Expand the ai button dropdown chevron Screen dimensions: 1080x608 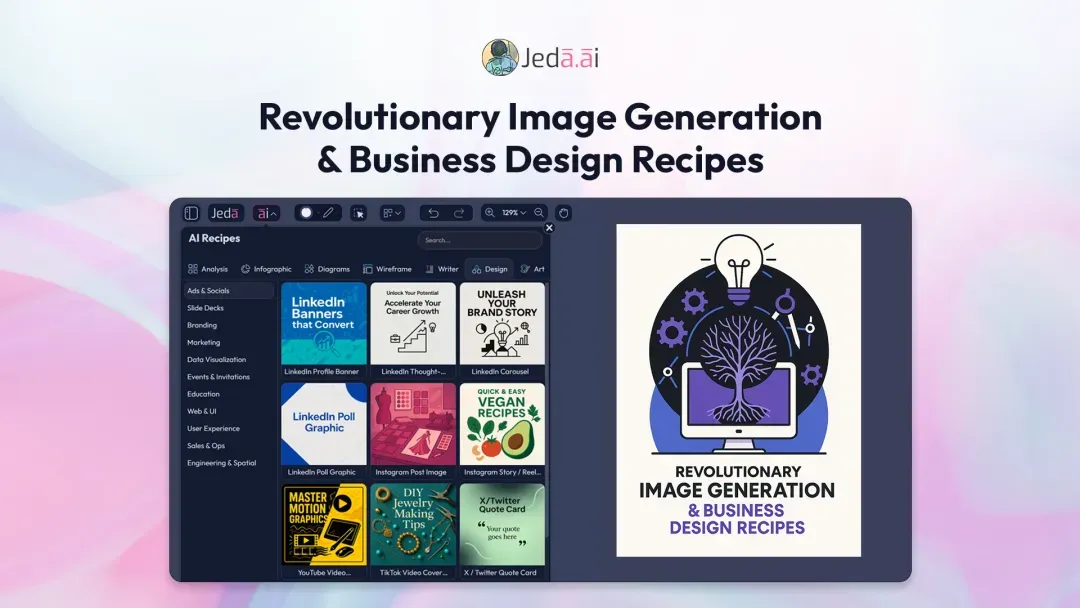pos(273,212)
